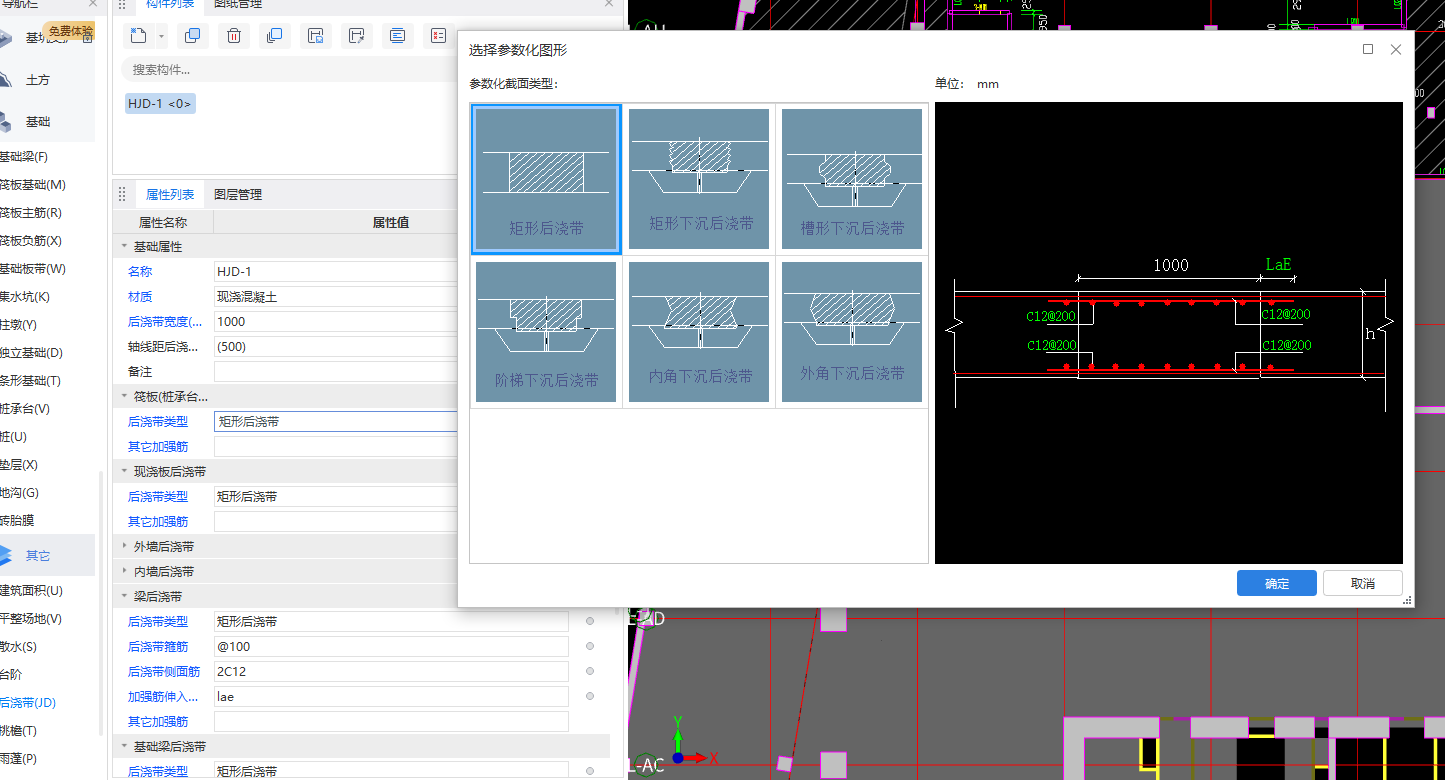Viewport: 1445px width, 780px height.
Task: Toggle the circle beside lae row
Action: click(x=590, y=696)
